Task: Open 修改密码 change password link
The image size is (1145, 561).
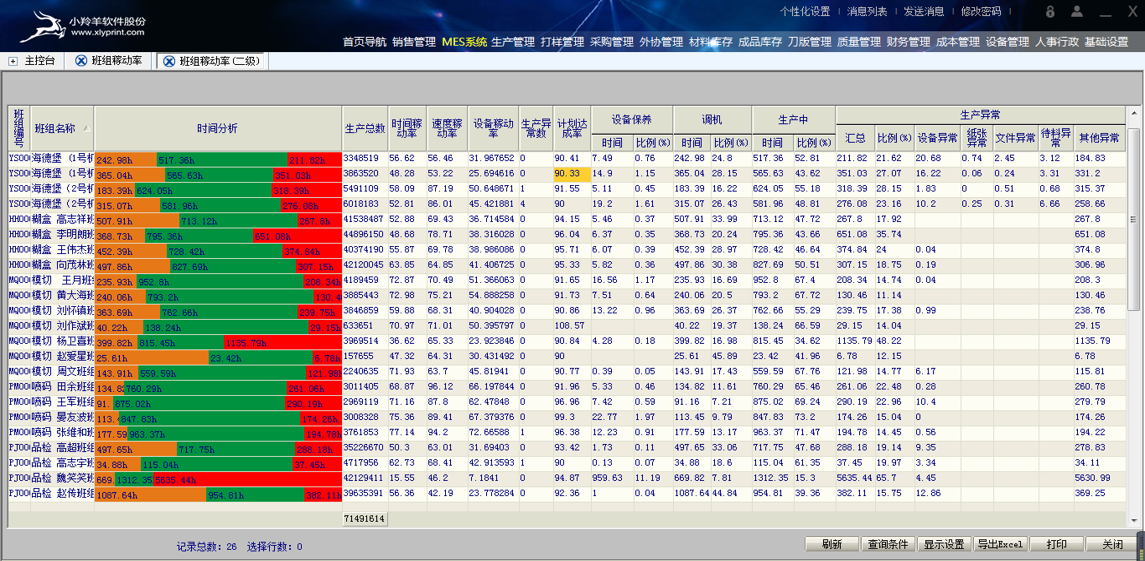Action: [x=980, y=12]
